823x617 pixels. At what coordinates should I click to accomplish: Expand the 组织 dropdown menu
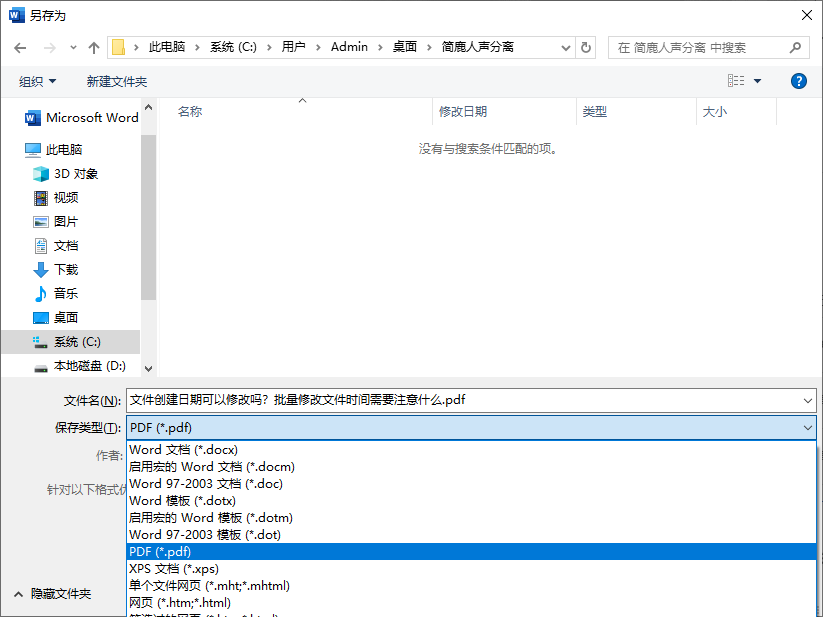37,80
